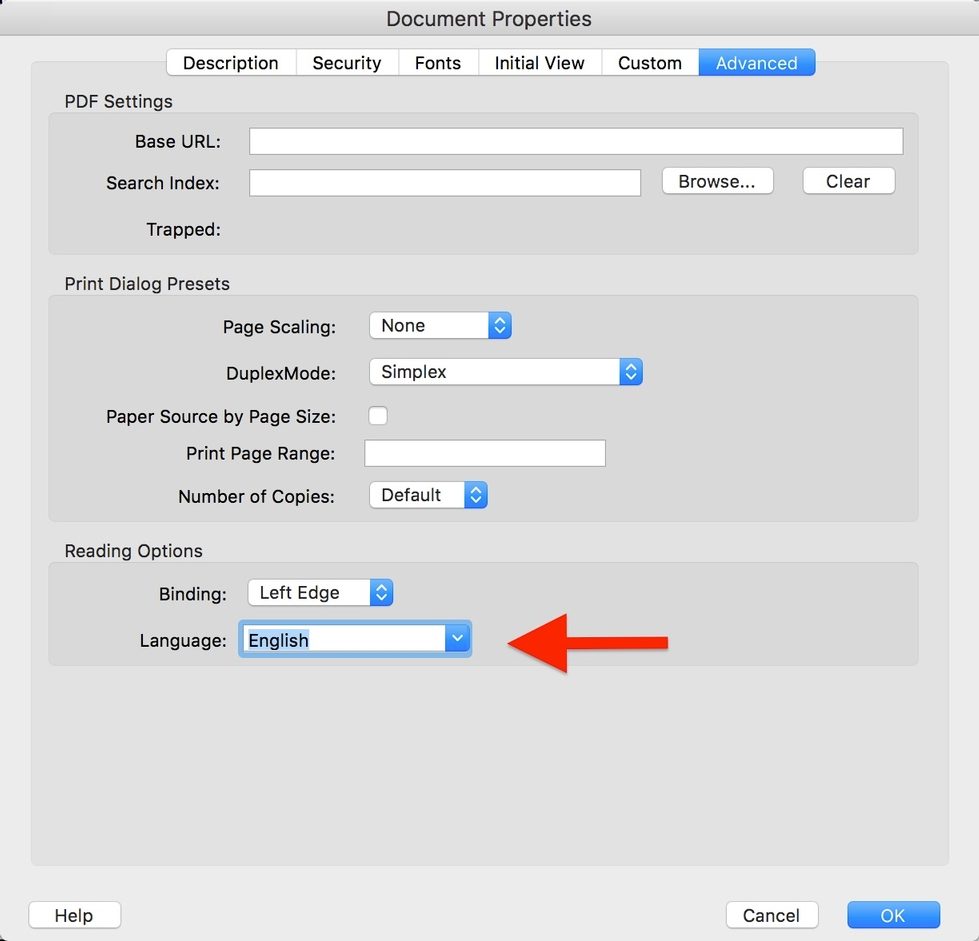Open the Number of Copies dropdown
This screenshot has height=941, width=979.
point(428,495)
